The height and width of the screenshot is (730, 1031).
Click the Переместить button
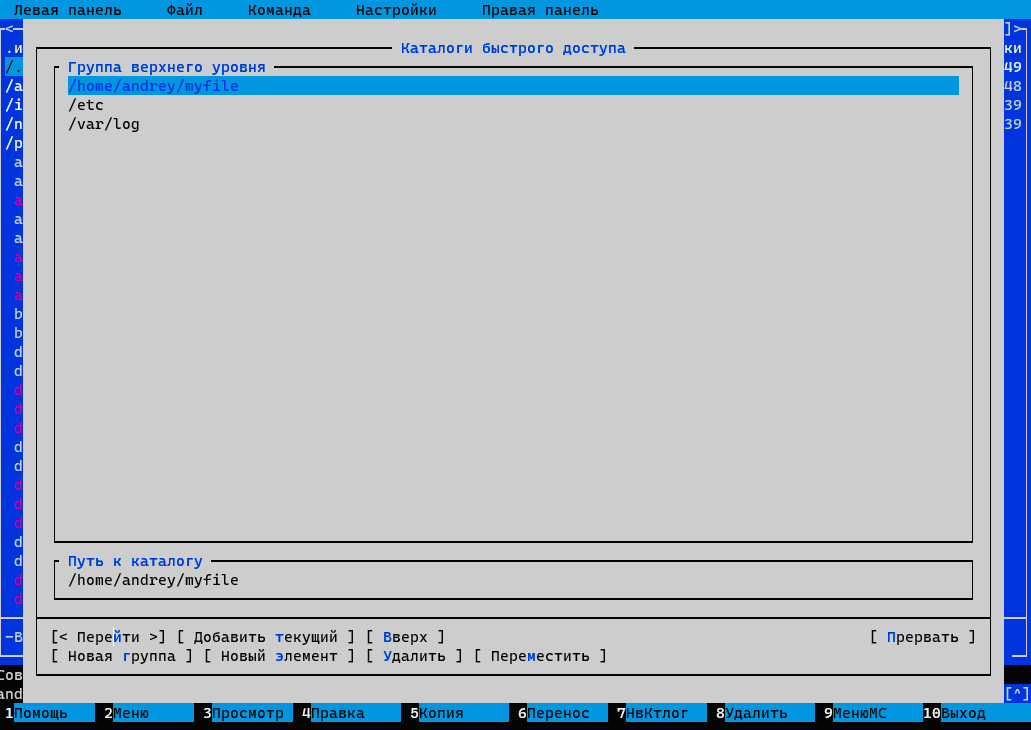(x=540, y=656)
